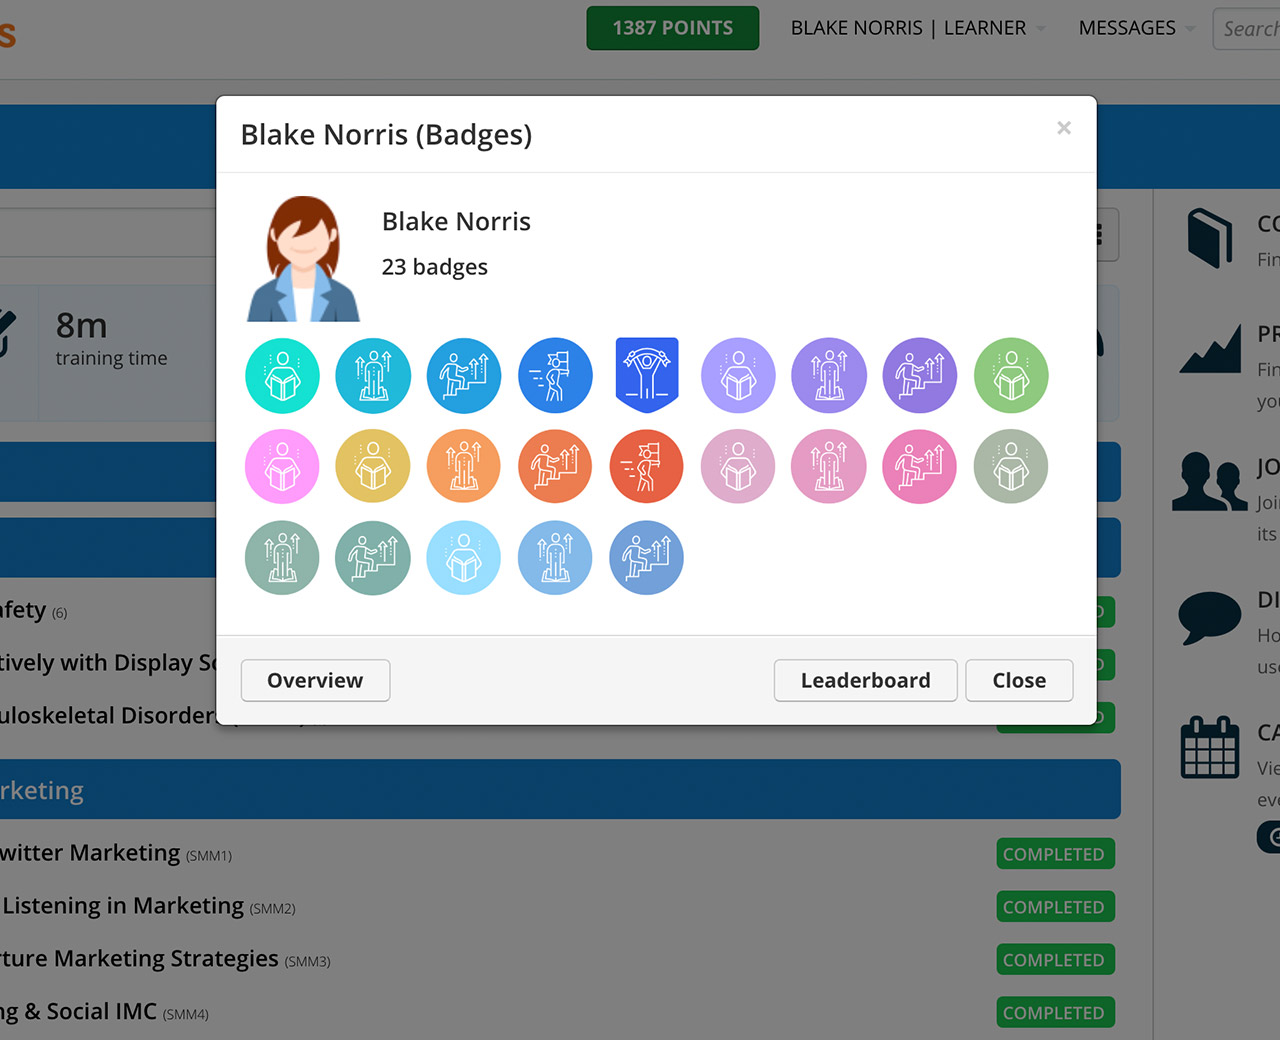This screenshot has width=1280, height=1040.
Task: Click the green badge with person reading
Action: tap(1010, 375)
